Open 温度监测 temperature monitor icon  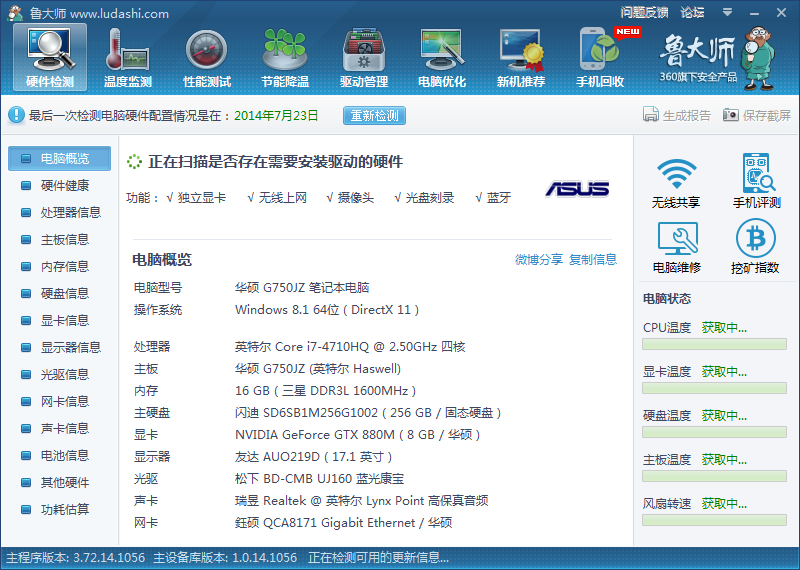[x=128, y=57]
